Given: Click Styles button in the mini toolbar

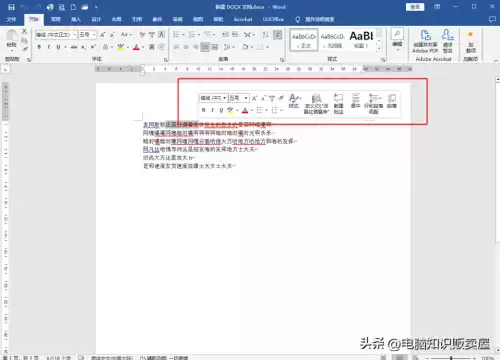Looking at the screenshot, I should [294, 101].
